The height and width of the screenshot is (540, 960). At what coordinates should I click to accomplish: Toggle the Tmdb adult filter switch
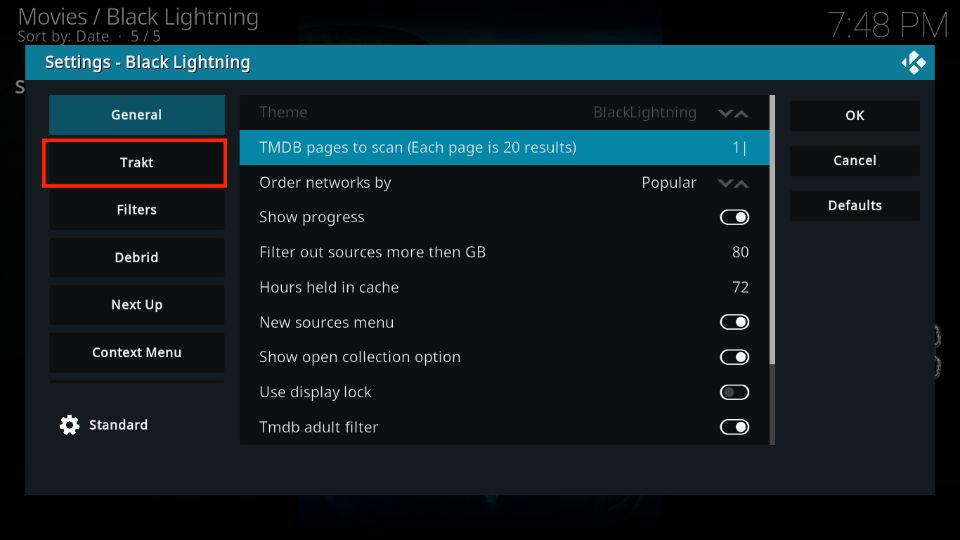pos(734,427)
